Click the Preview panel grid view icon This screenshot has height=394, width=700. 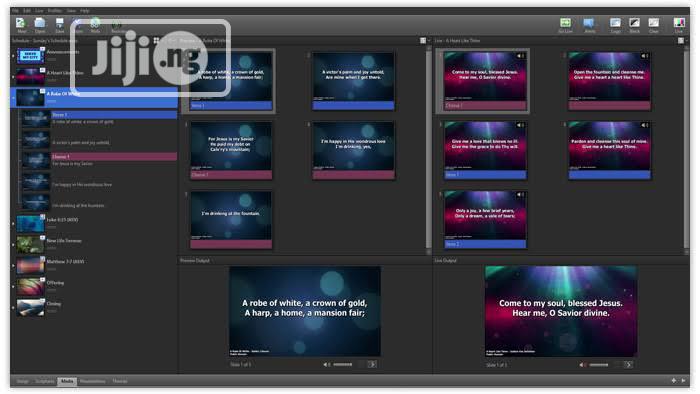[x=422, y=41]
